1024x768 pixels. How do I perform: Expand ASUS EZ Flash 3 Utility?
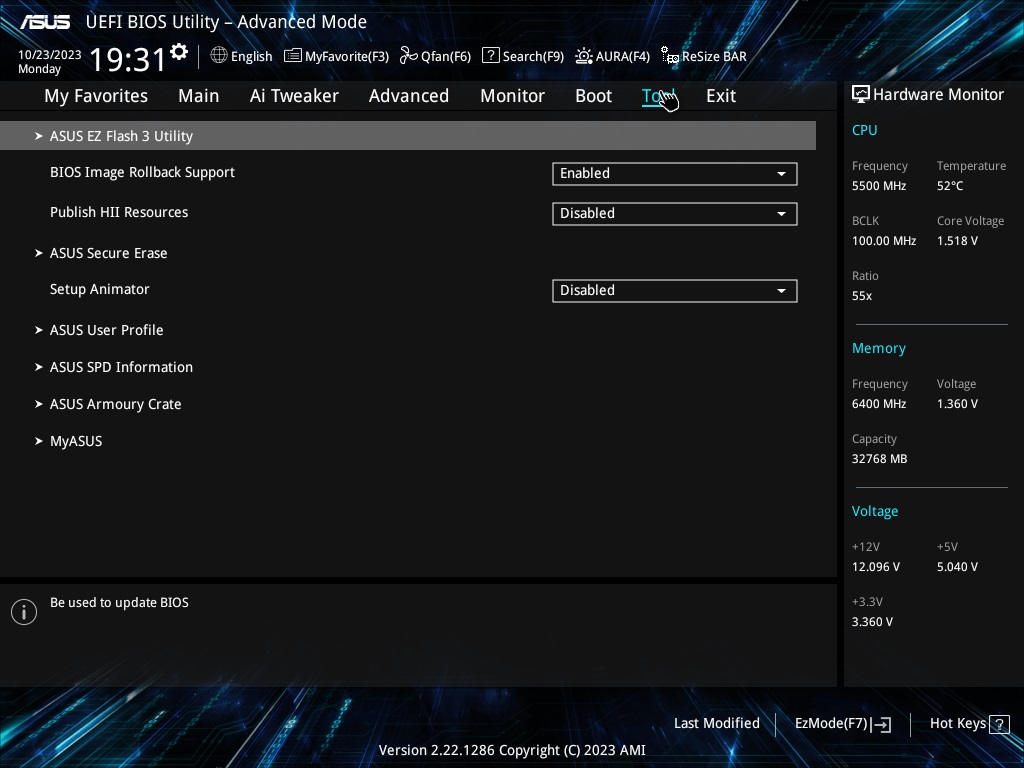coord(408,136)
